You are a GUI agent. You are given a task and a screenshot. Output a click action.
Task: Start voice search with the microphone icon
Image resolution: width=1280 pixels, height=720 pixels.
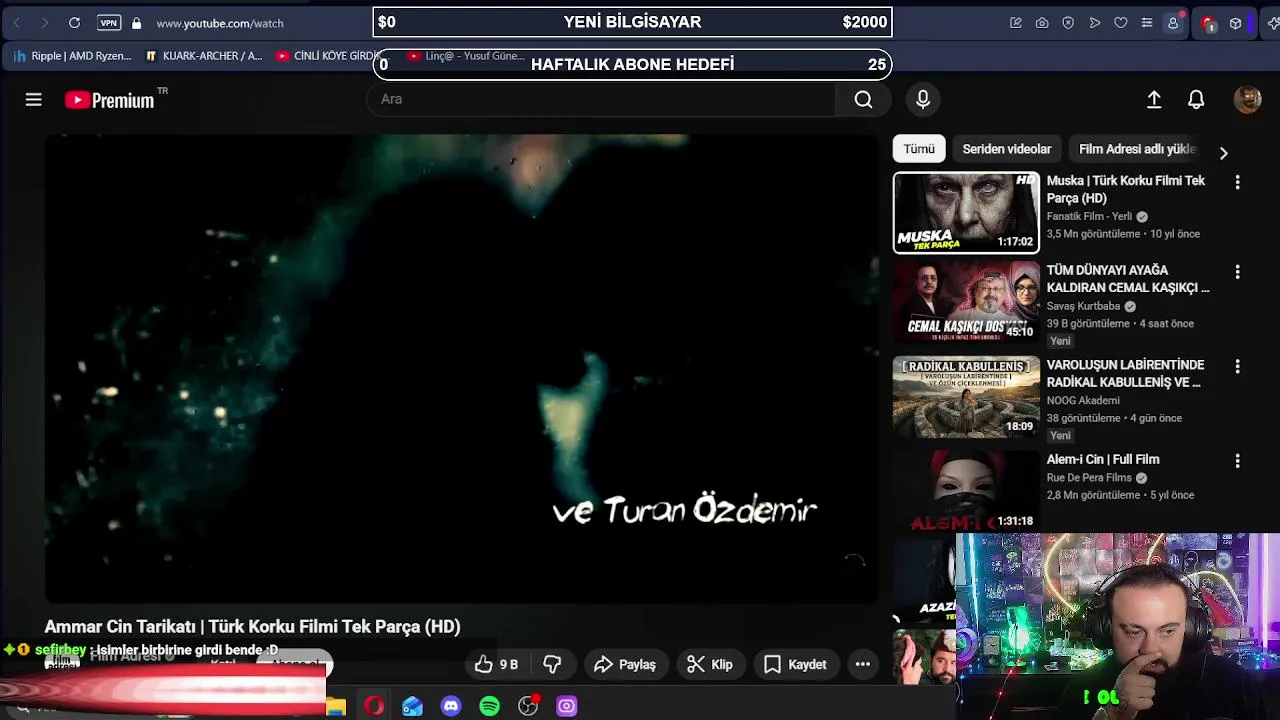coord(923,99)
